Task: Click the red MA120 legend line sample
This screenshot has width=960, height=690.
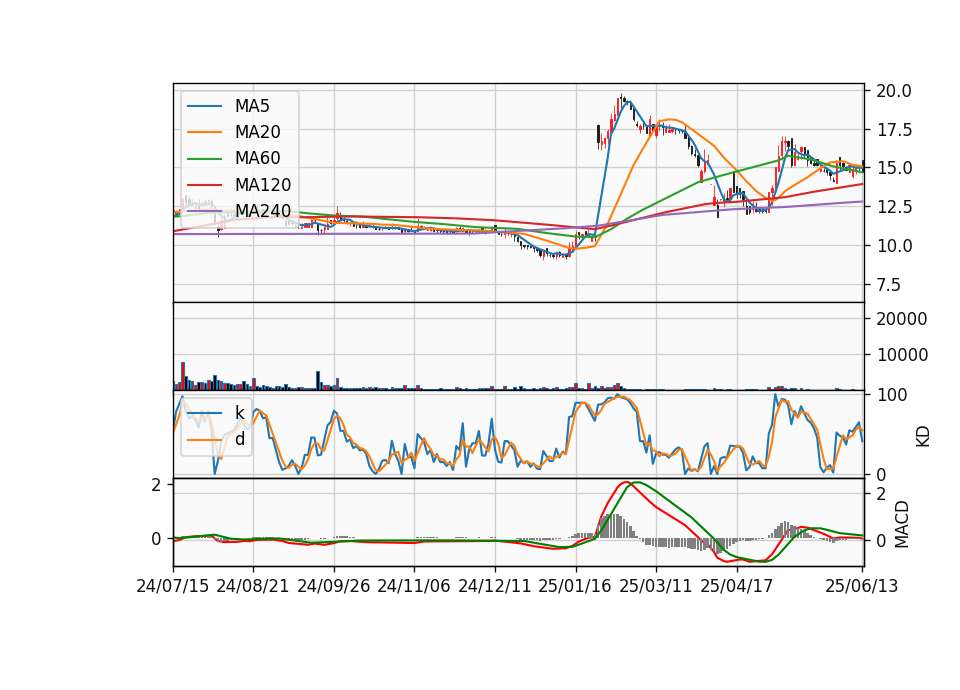Action: click(x=204, y=186)
